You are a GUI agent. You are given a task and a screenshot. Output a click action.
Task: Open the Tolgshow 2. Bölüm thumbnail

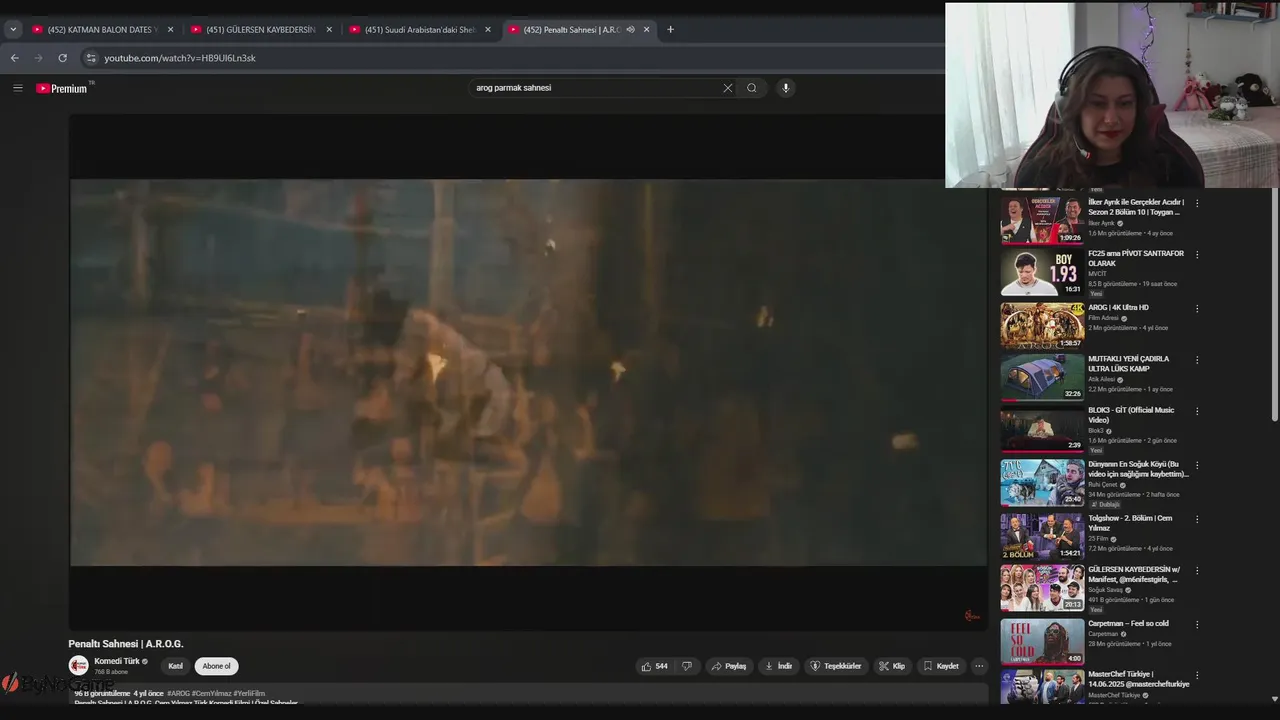click(x=1042, y=536)
